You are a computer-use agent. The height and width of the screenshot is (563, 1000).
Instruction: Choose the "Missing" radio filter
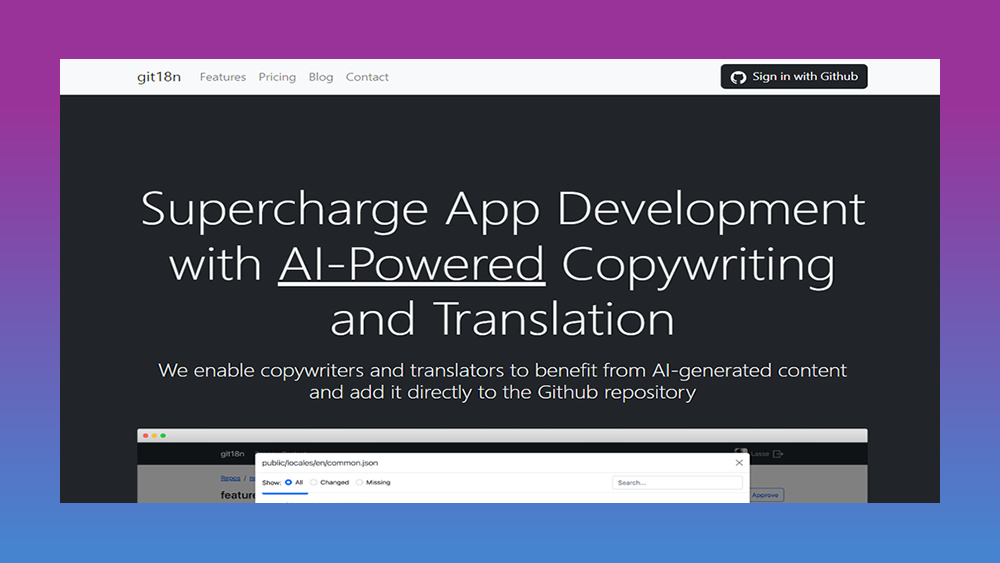point(360,482)
